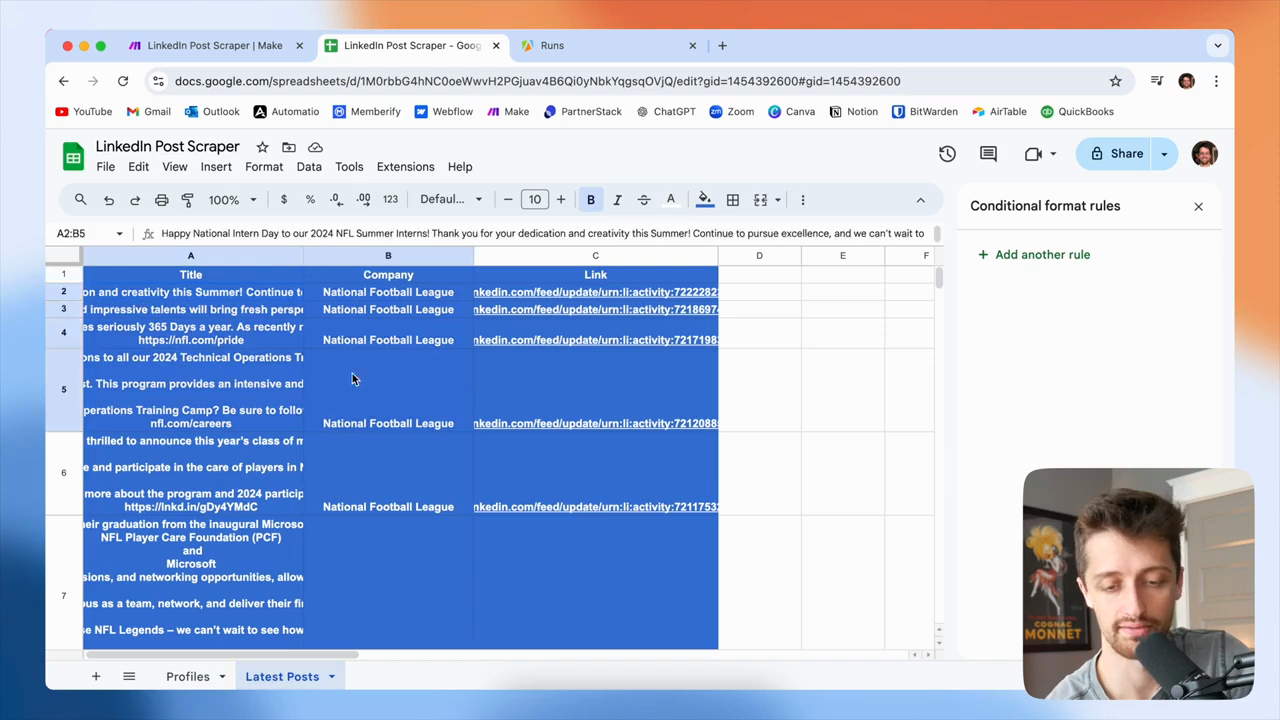This screenshot has height=720, width=1280.
Task: Open the ChatGPT bookmark
Action: (x=665, y=112)
